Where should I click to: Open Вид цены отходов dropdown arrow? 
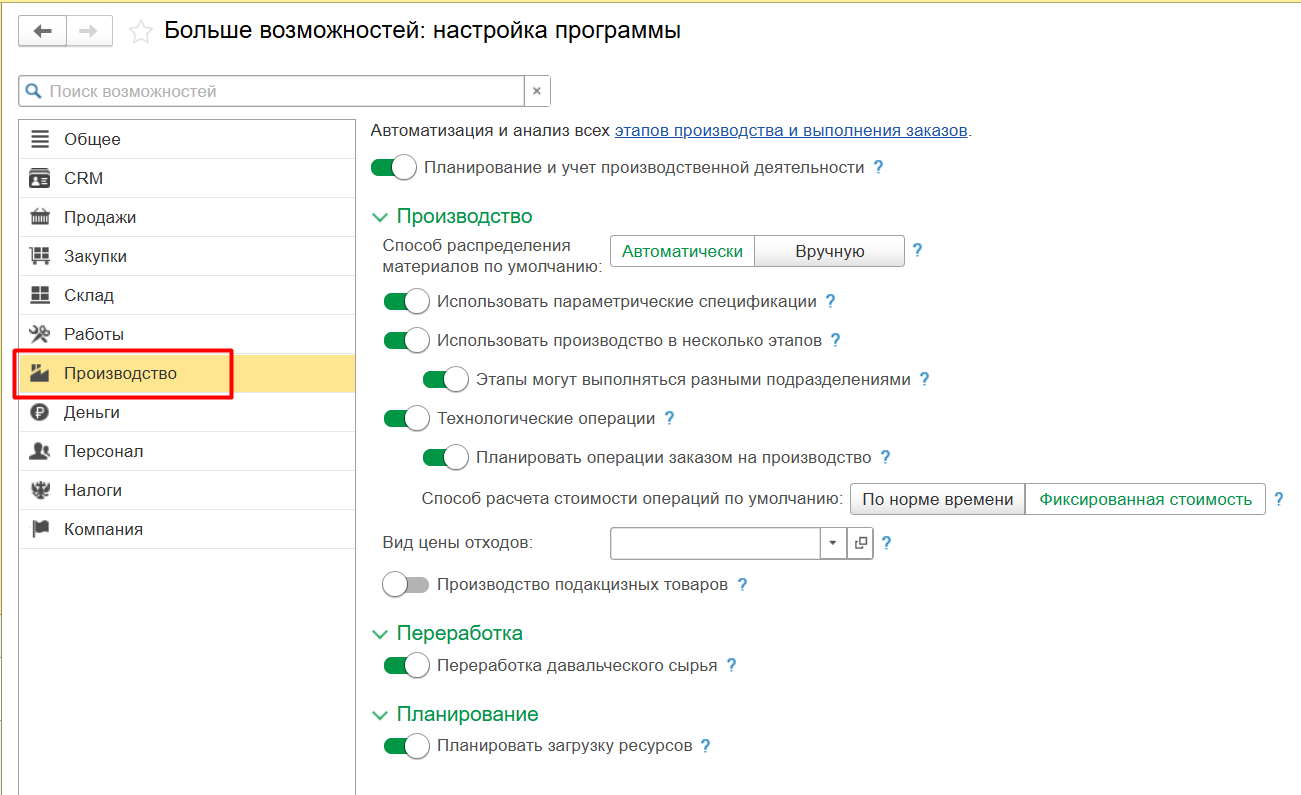pyautogui.click(x=833, y=543)
